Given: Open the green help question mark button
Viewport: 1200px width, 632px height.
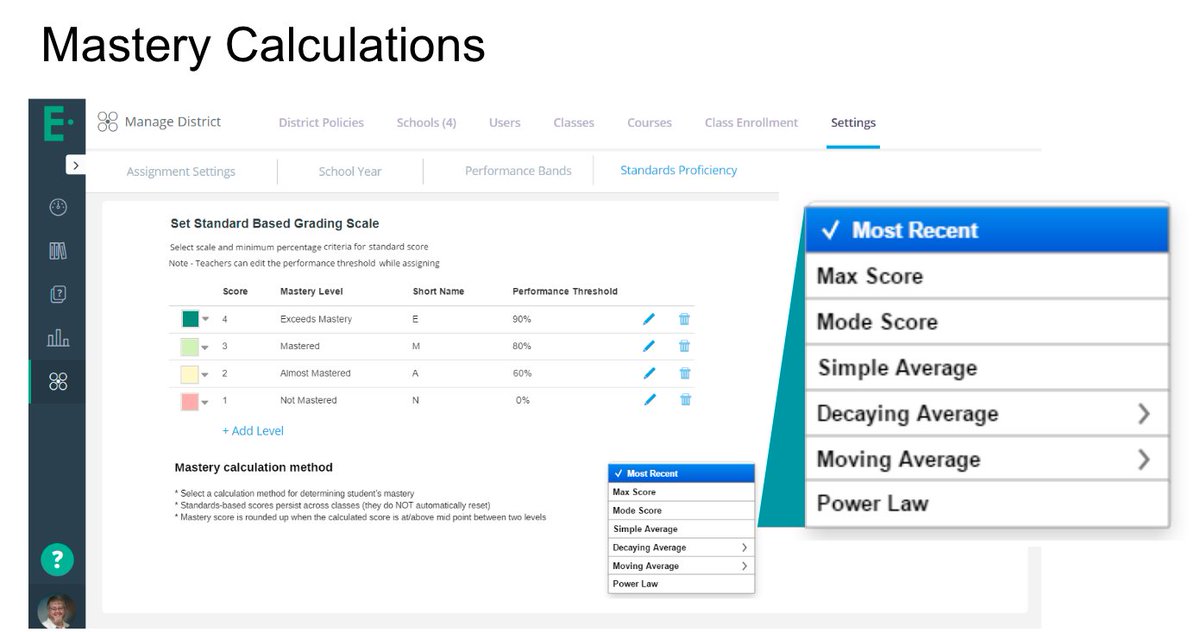Looking at the screenshot, I should [57, 560].
